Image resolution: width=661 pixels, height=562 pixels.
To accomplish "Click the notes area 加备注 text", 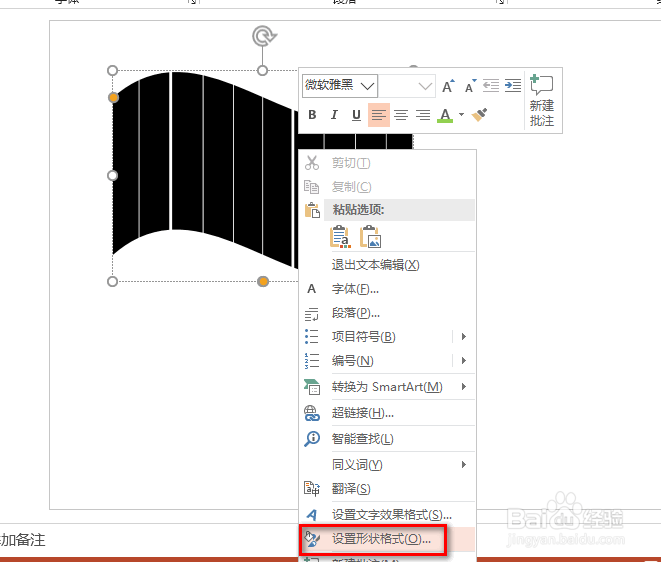I will tap(22, 540).
